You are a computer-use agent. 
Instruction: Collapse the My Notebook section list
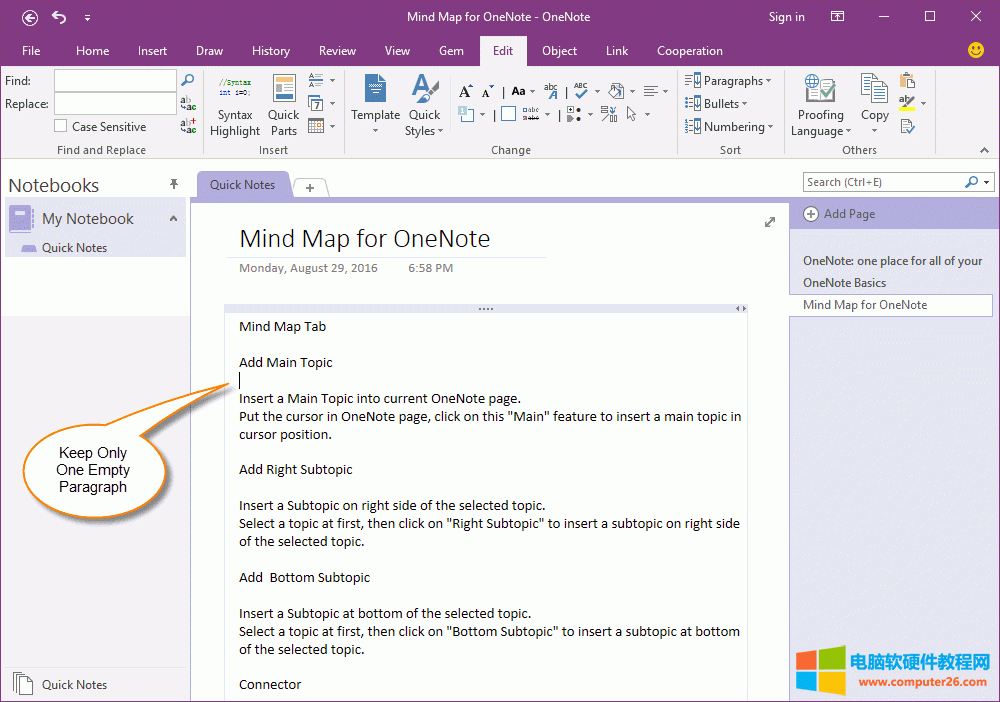pyautogui.click(x=173, y=219)
